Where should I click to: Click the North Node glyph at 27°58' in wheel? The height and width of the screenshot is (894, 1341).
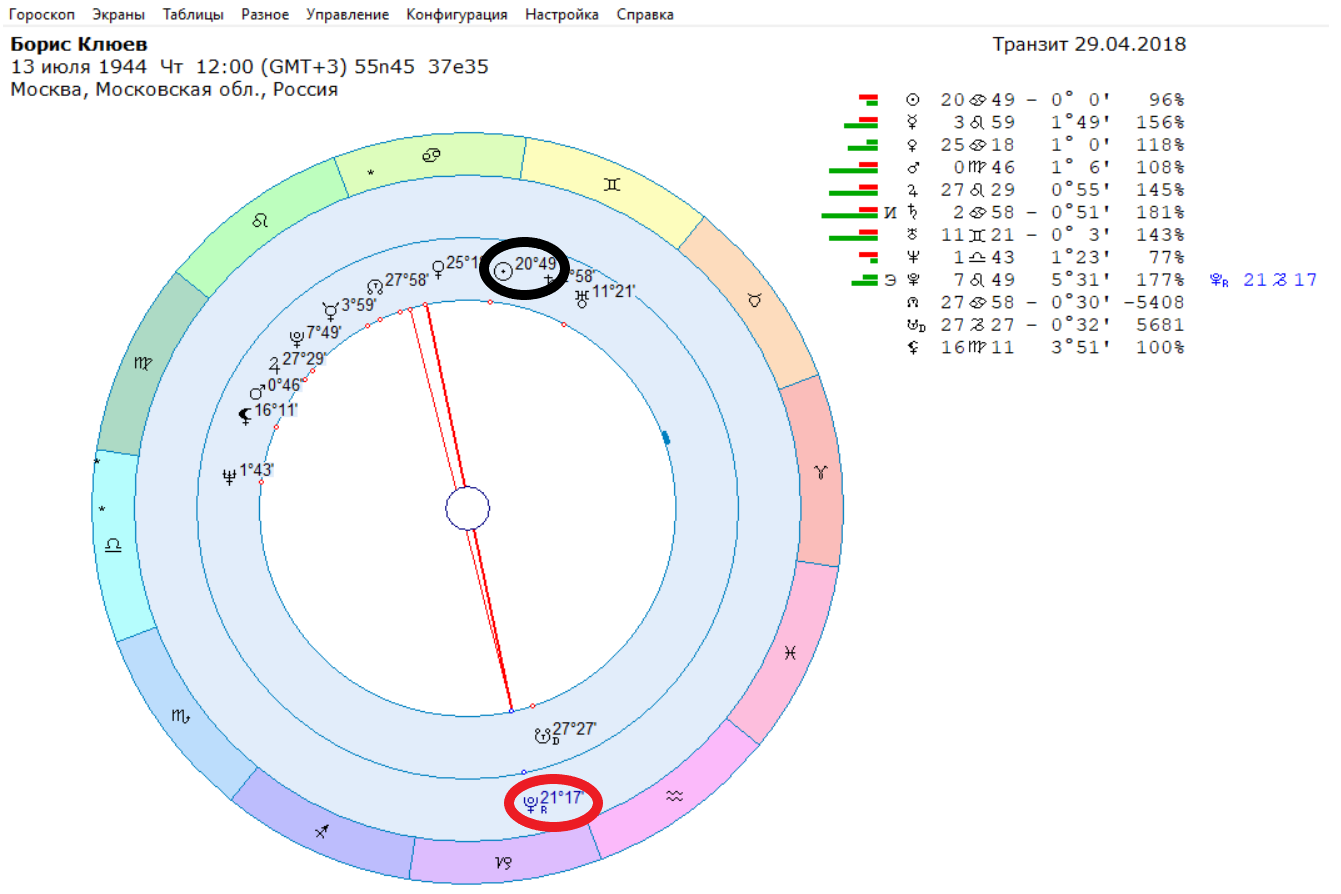coord(374,285)
